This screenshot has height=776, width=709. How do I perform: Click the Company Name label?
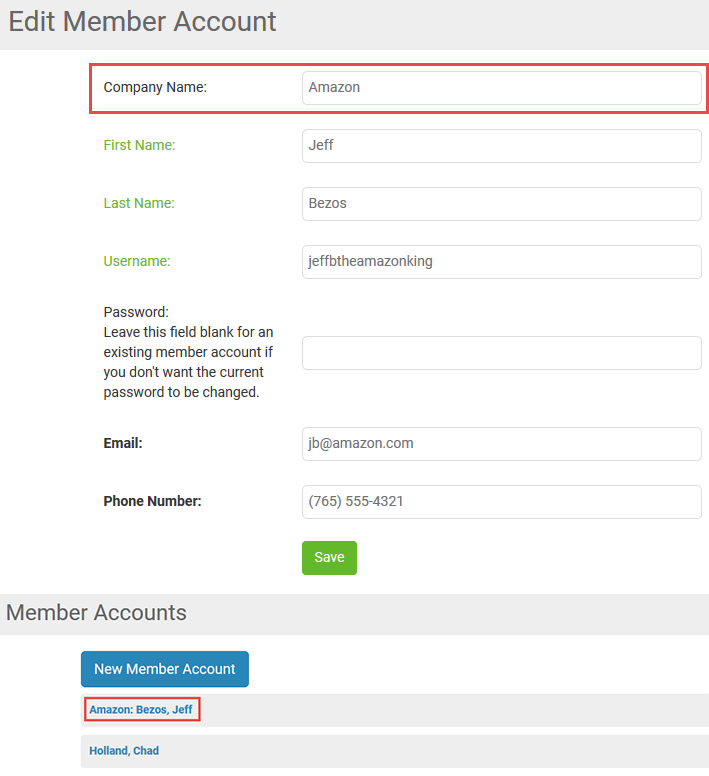[x=155, y=88]
